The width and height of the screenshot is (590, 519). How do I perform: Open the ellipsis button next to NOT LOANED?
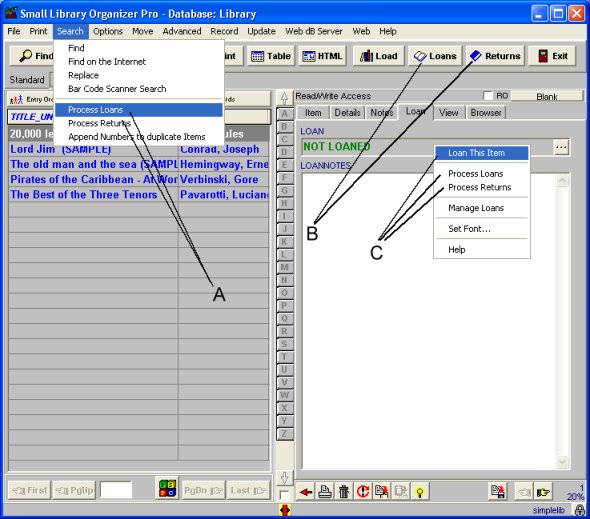pos(561,147)
